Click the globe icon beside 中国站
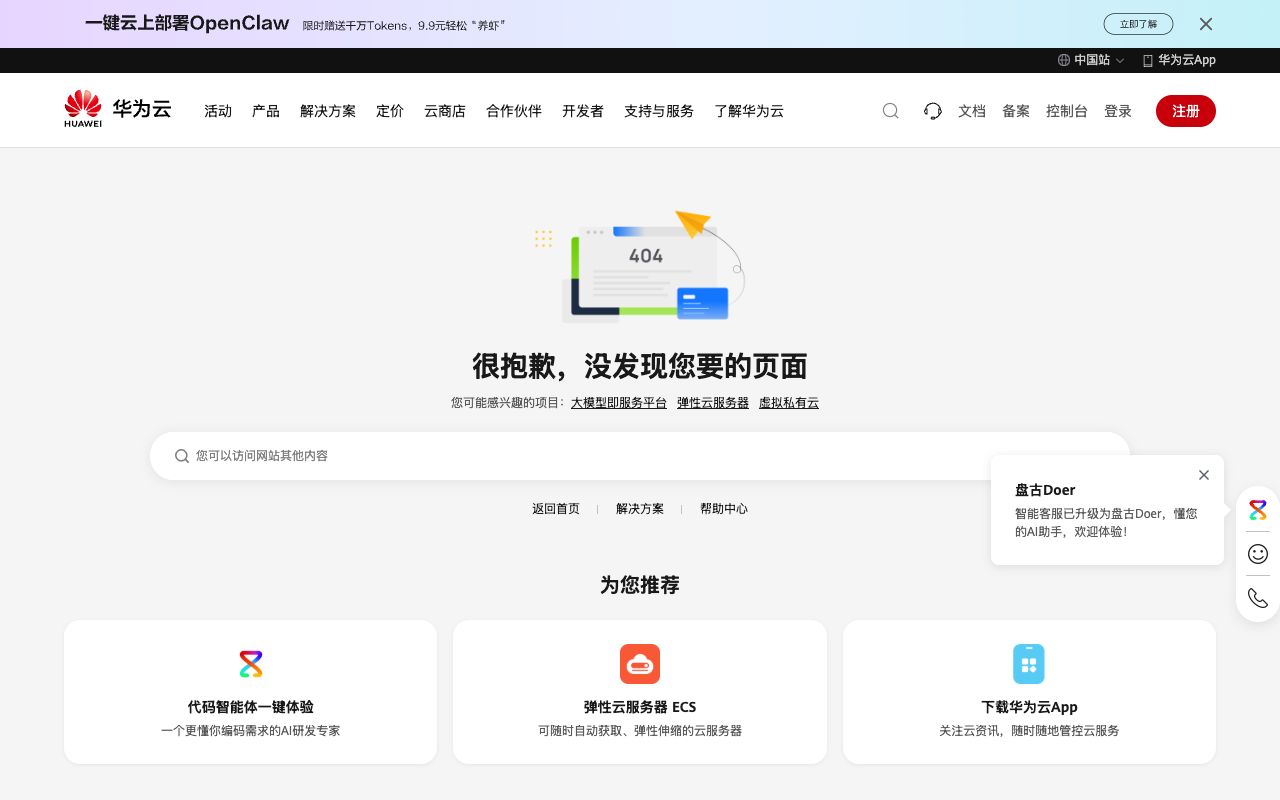This screenshot has height=800, width=1280. click(1063, 60)
